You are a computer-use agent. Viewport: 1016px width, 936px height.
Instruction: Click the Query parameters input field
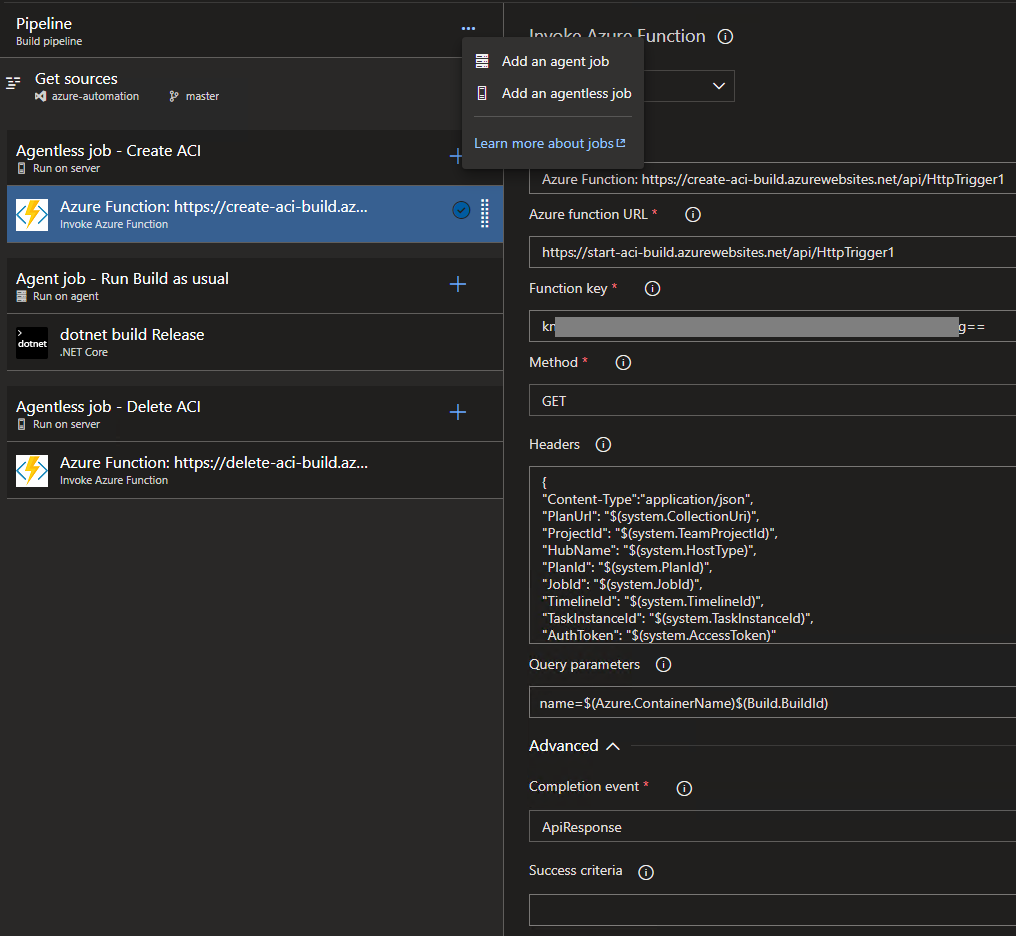pyautogui.click(x=772, y=702)
